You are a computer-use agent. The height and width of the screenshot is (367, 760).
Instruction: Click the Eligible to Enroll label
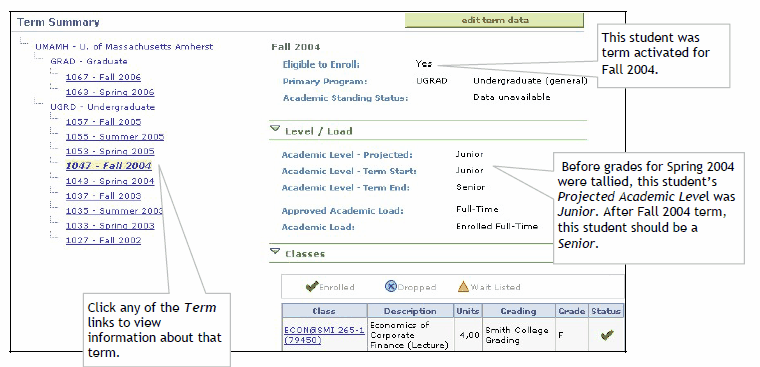[321, 65]
